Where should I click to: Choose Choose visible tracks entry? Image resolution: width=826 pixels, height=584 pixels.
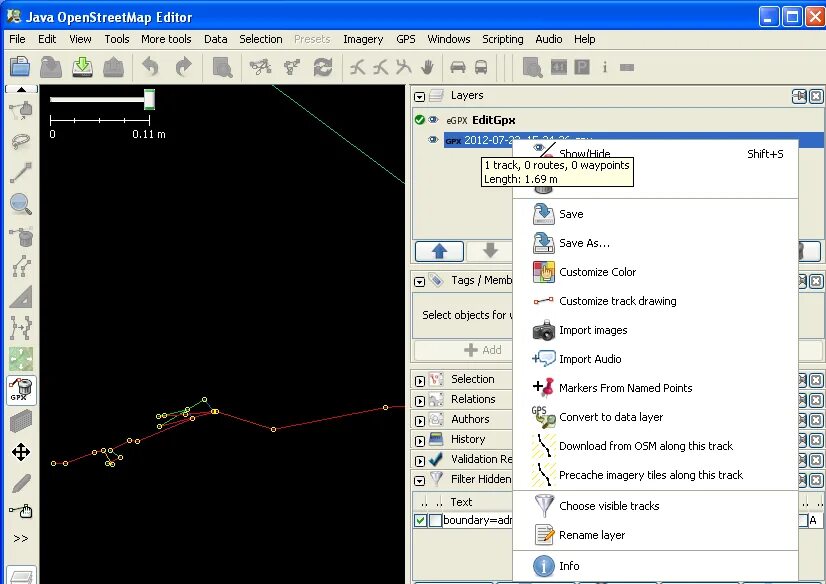click(x=655, y=506)
